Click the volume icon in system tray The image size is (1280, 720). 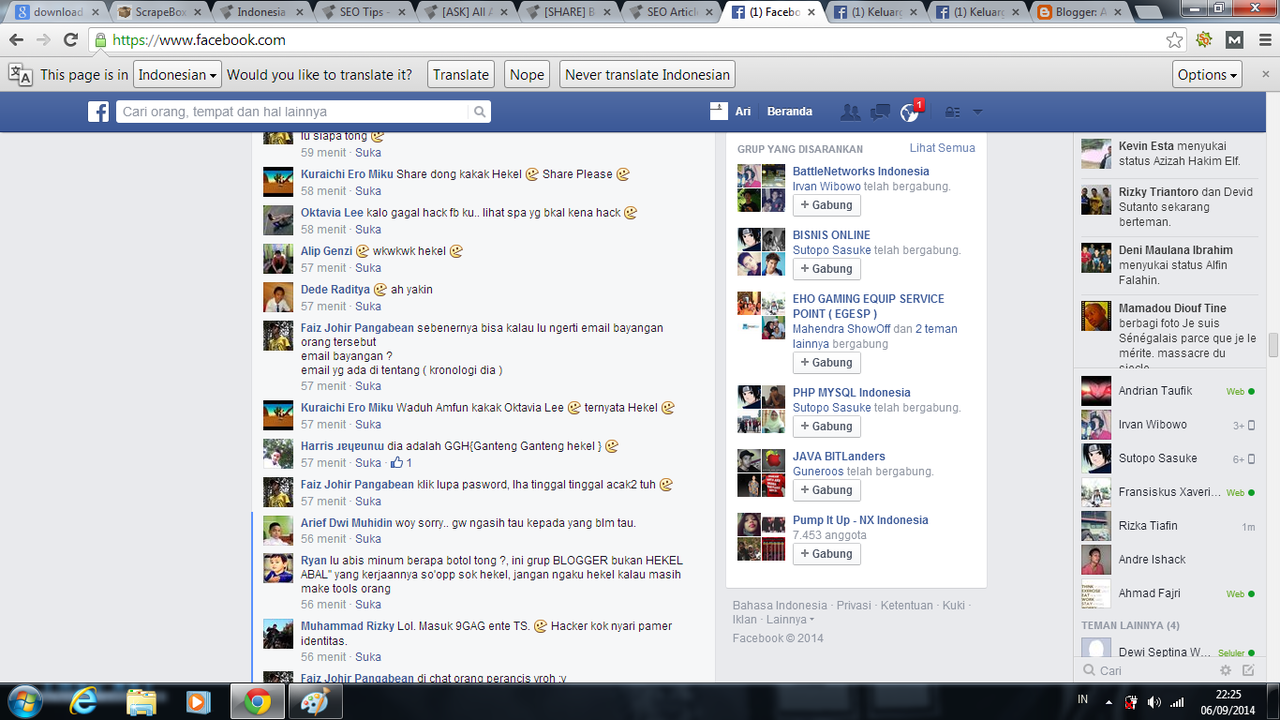coord(1154,702)
